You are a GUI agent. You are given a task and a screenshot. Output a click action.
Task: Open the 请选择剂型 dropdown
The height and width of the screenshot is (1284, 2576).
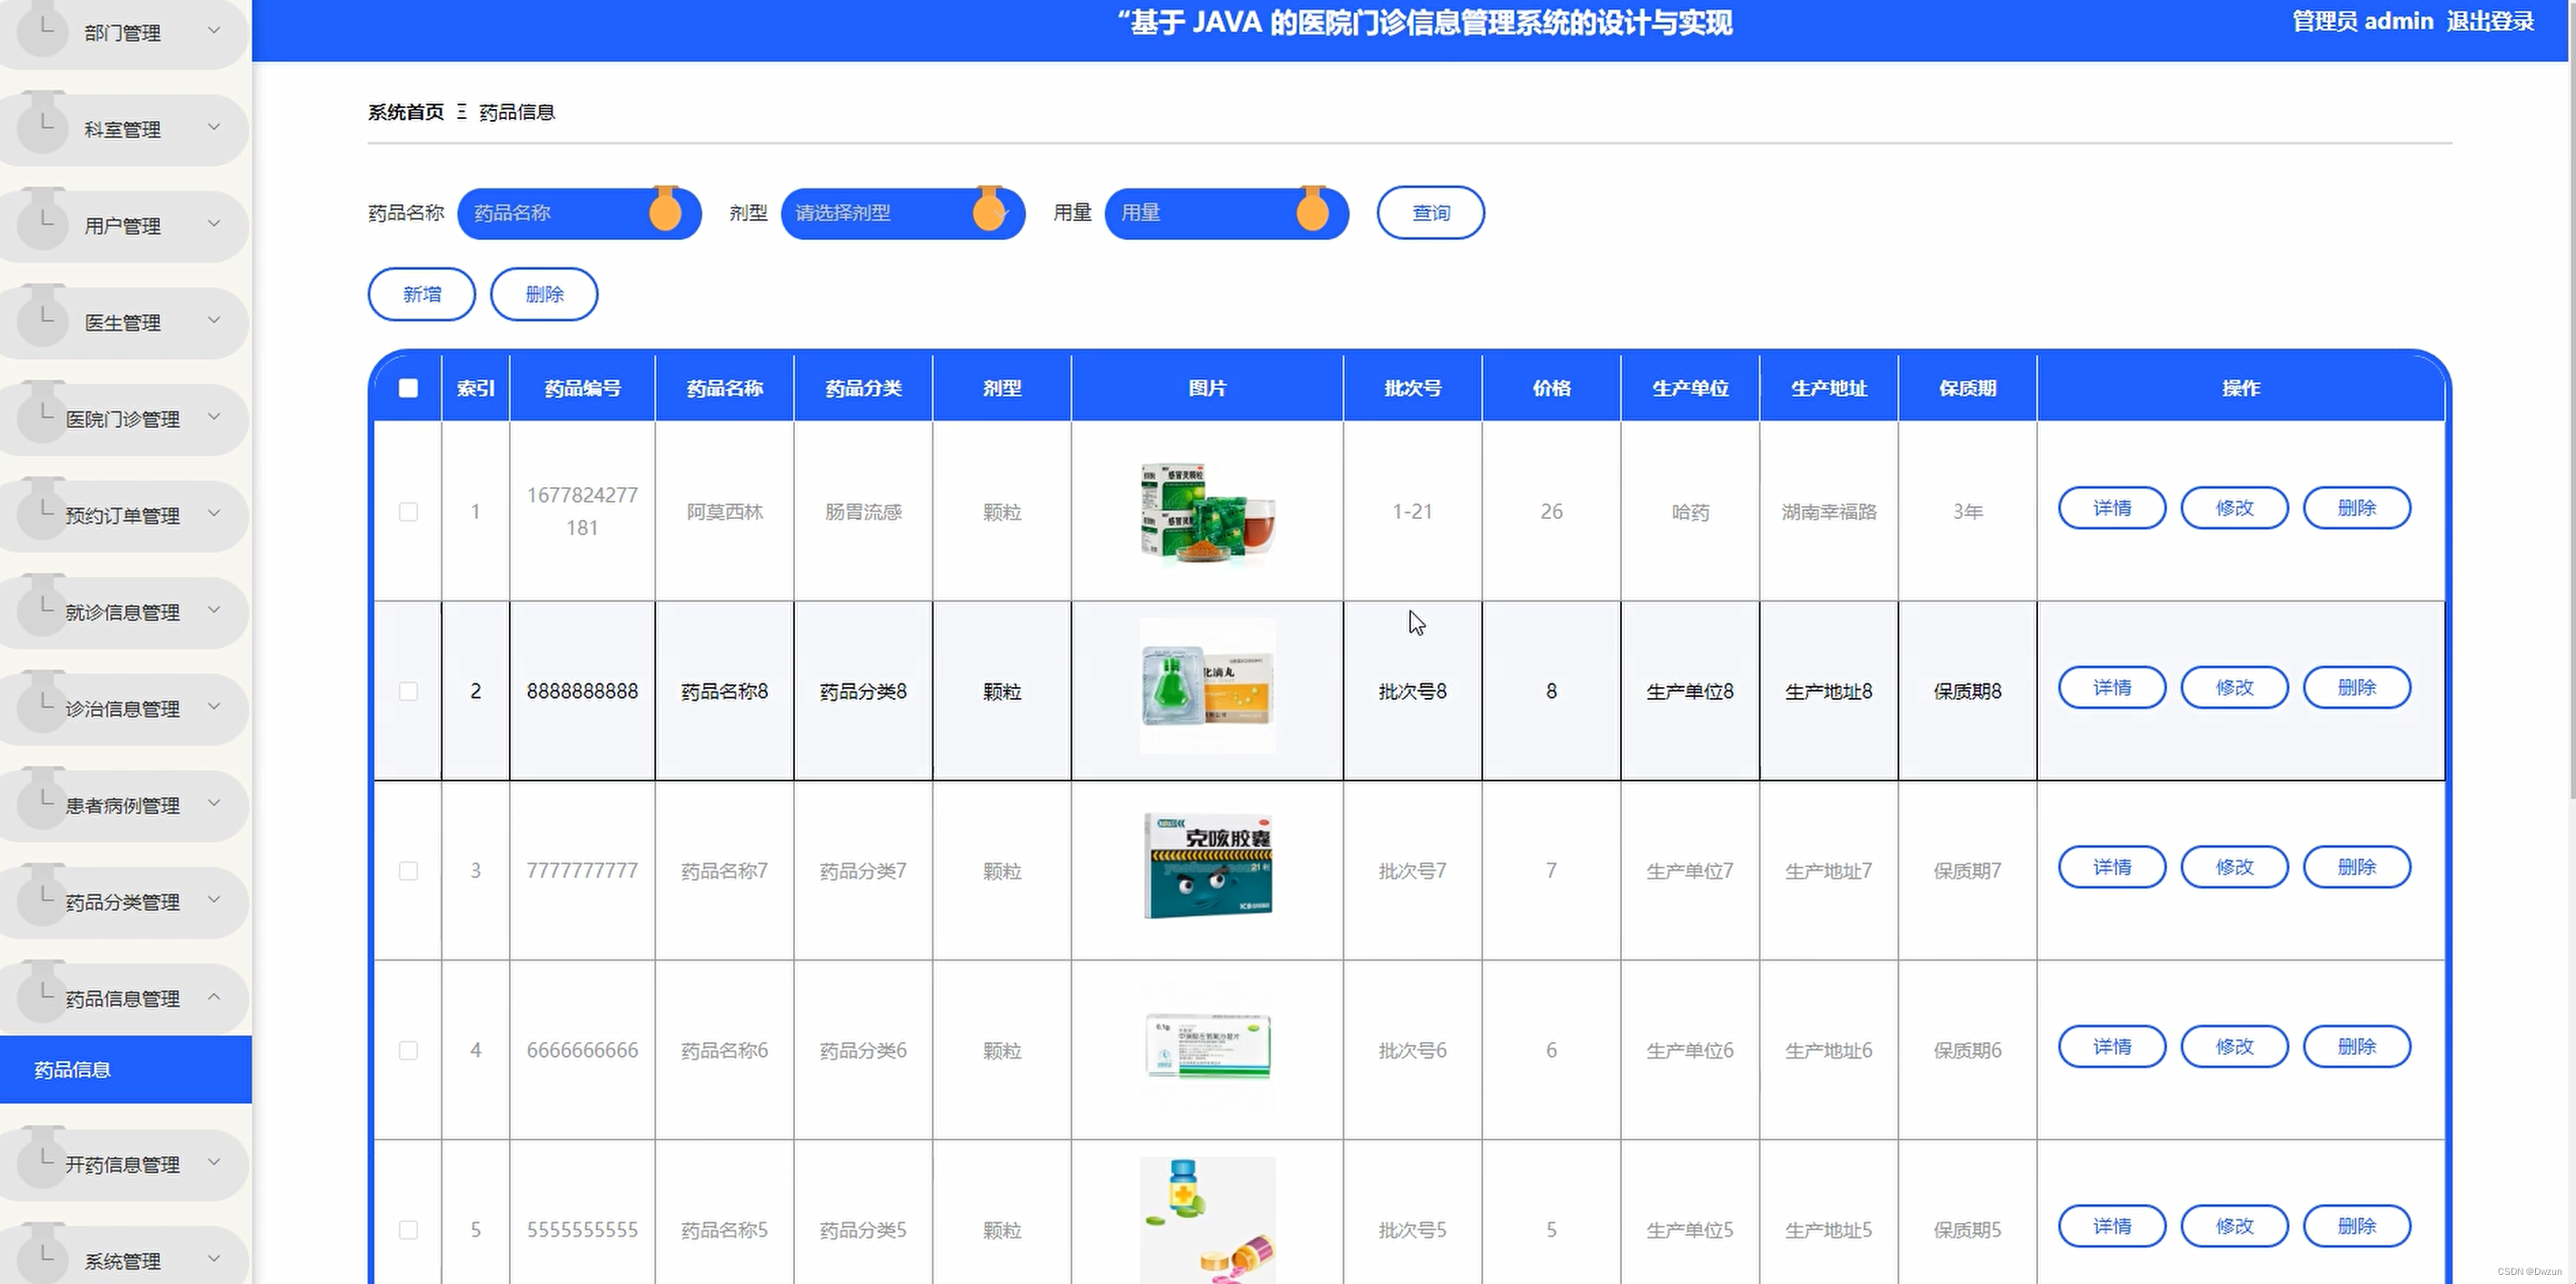tap(880, 213)
